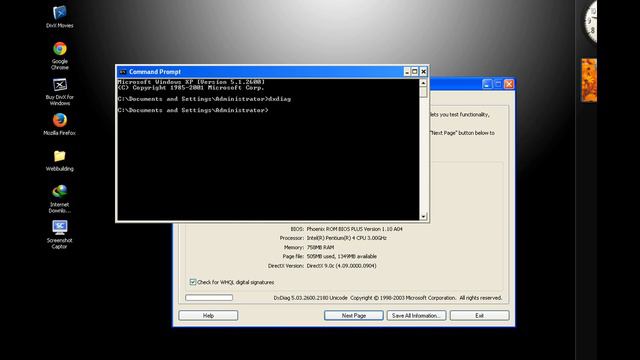Click the clock gadget on the sidebar

coord(590,21)
